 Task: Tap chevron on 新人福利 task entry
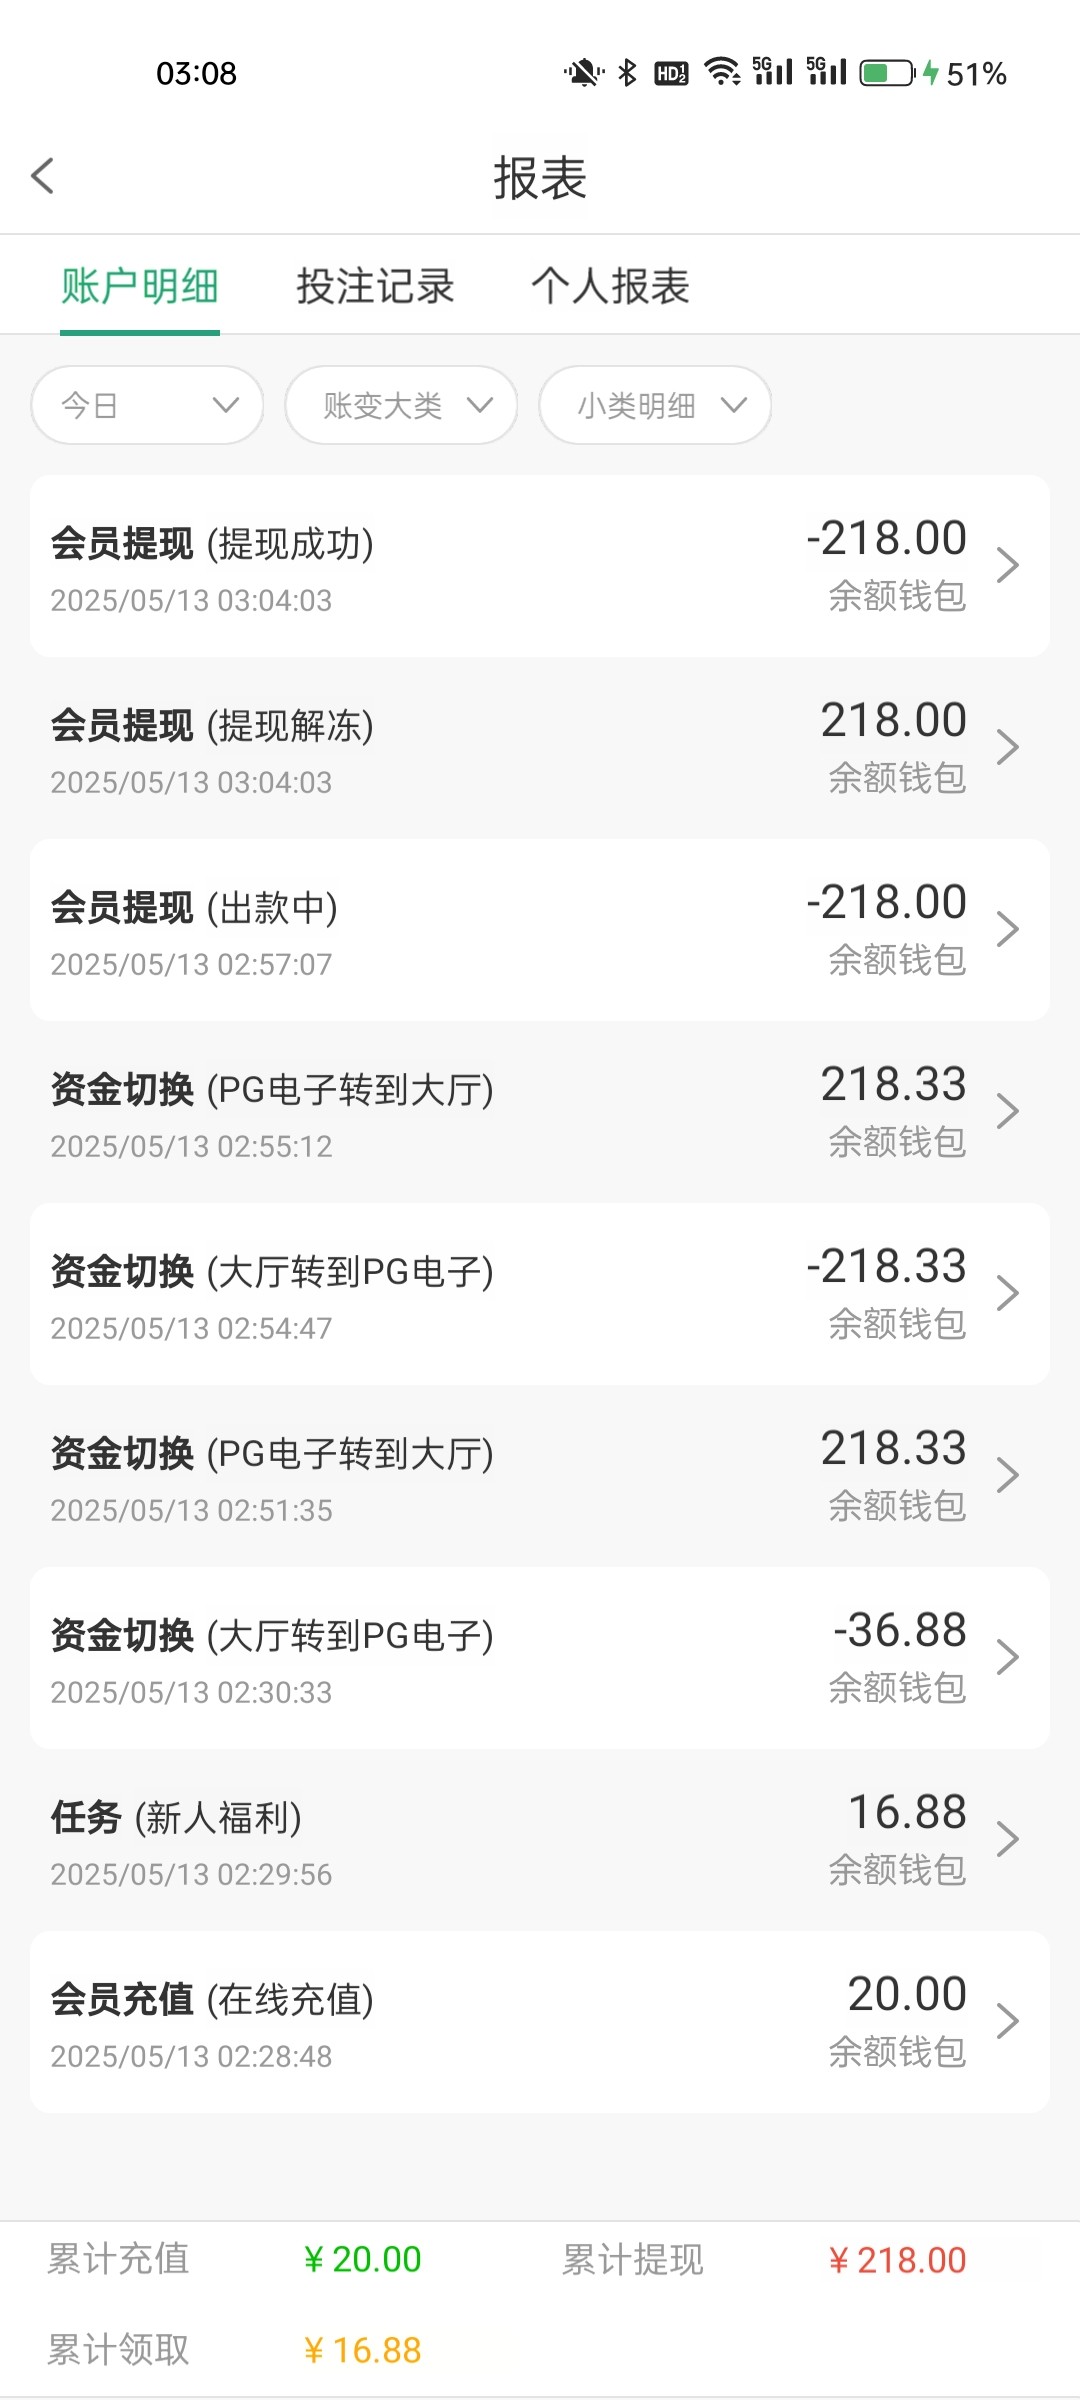(1007, 1840)
